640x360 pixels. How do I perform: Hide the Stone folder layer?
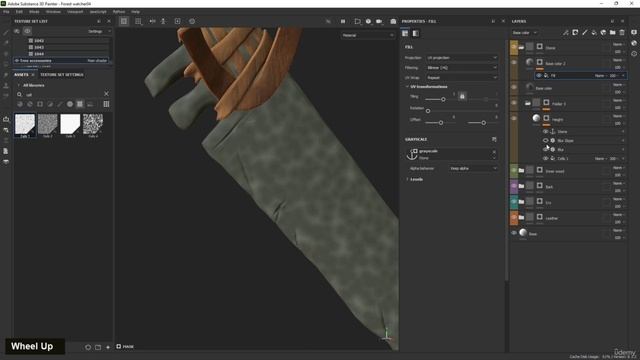point(514,47)
